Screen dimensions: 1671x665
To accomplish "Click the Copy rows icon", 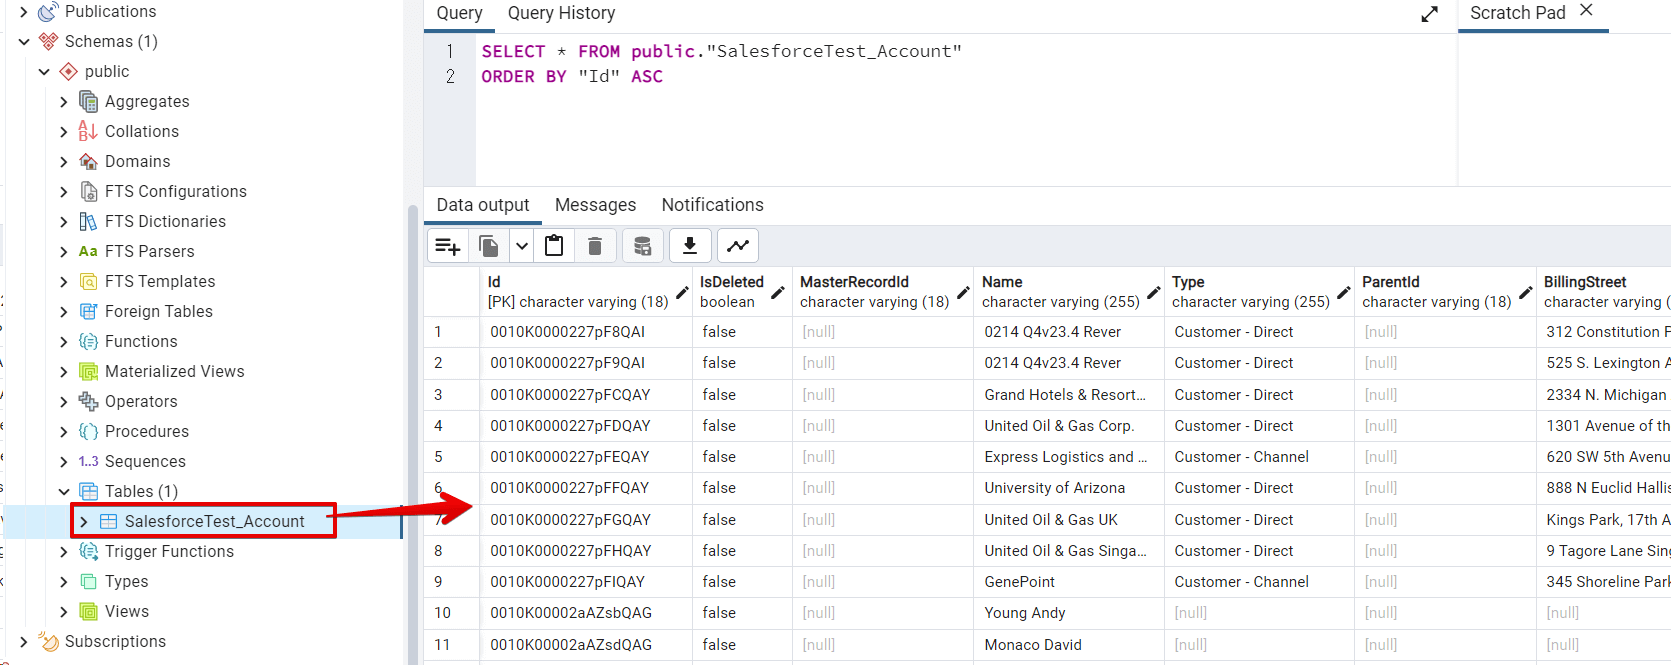I will [489, 246].
